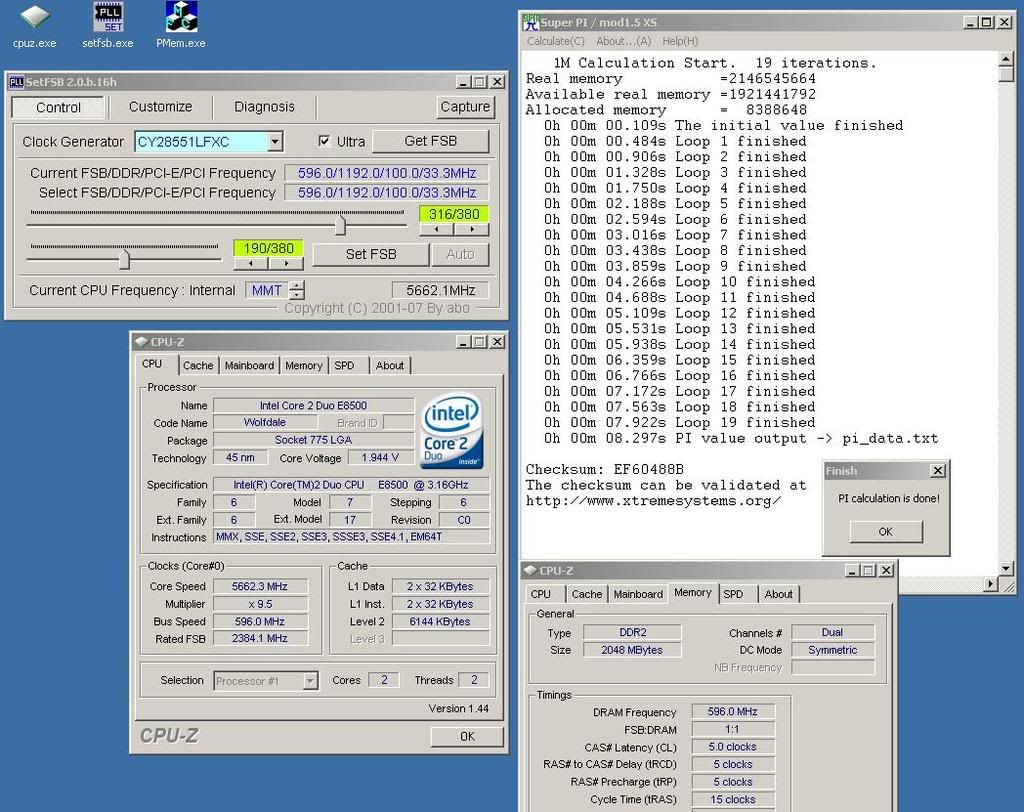
Task: Open the About menu in Super PI
Action: pyautogui.click(x=624, y=41)
